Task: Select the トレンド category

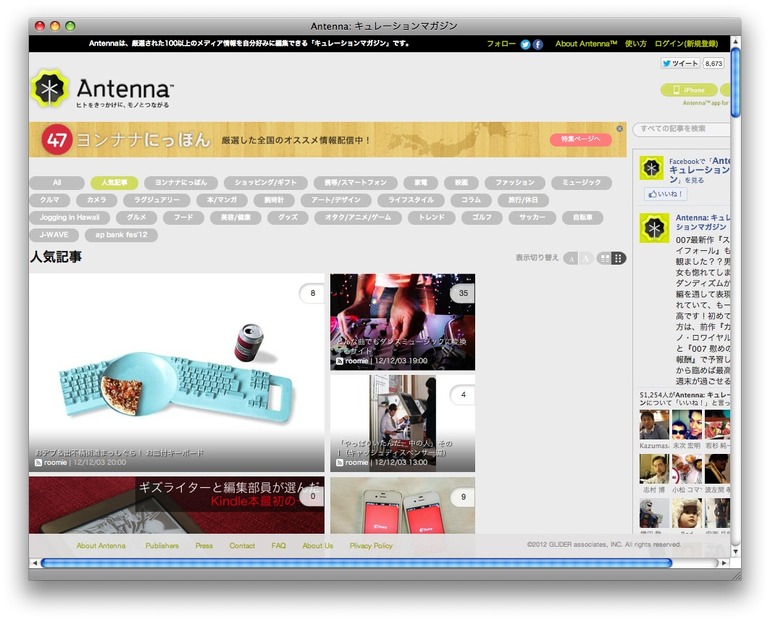Action: (x=432, y=217)
